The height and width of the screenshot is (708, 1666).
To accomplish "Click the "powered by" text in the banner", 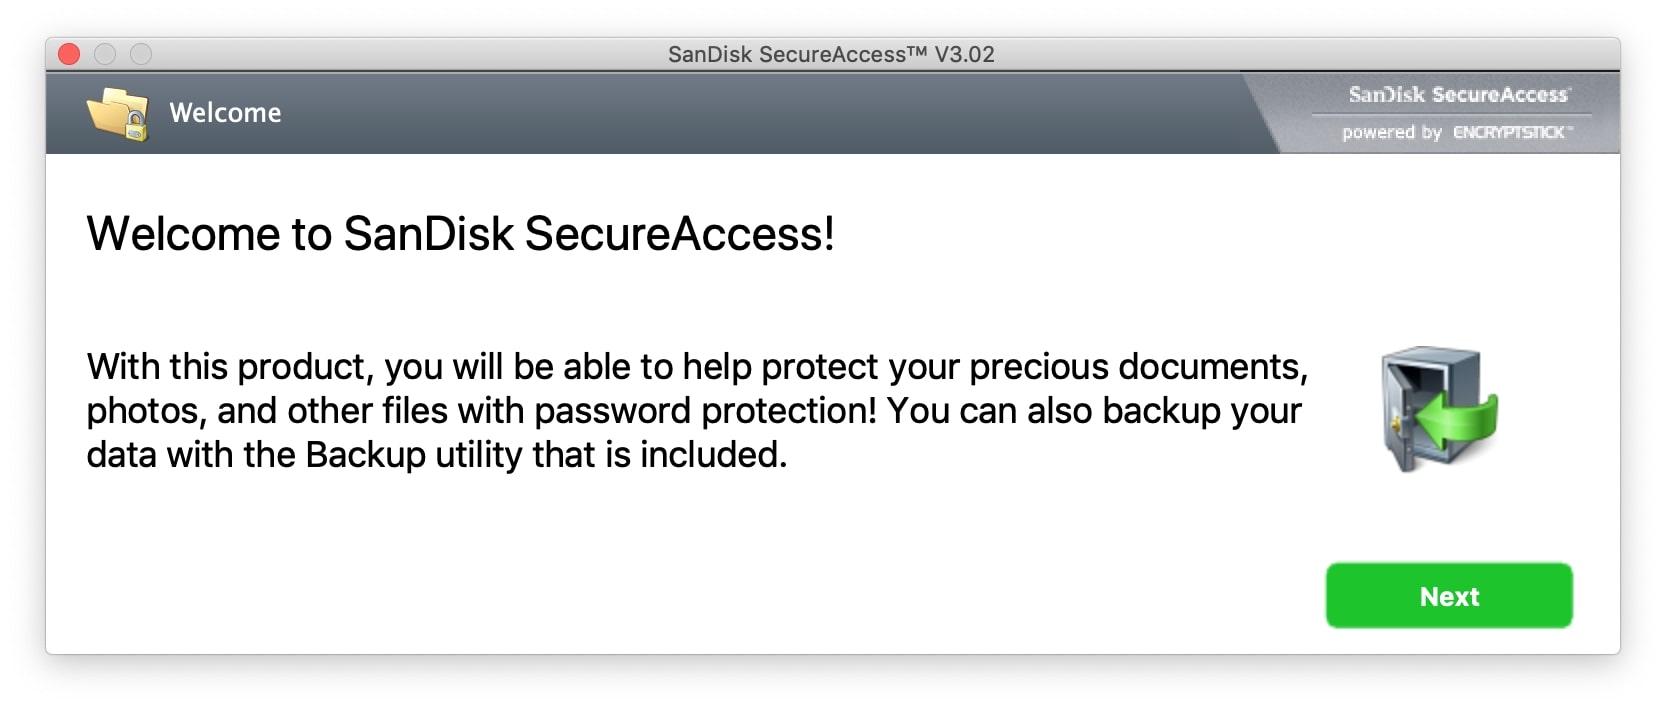I will (1391, 132).
